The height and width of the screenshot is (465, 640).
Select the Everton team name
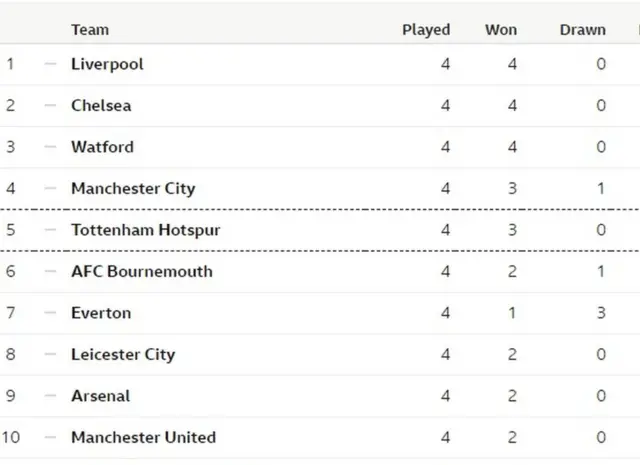tap(101, 313)
